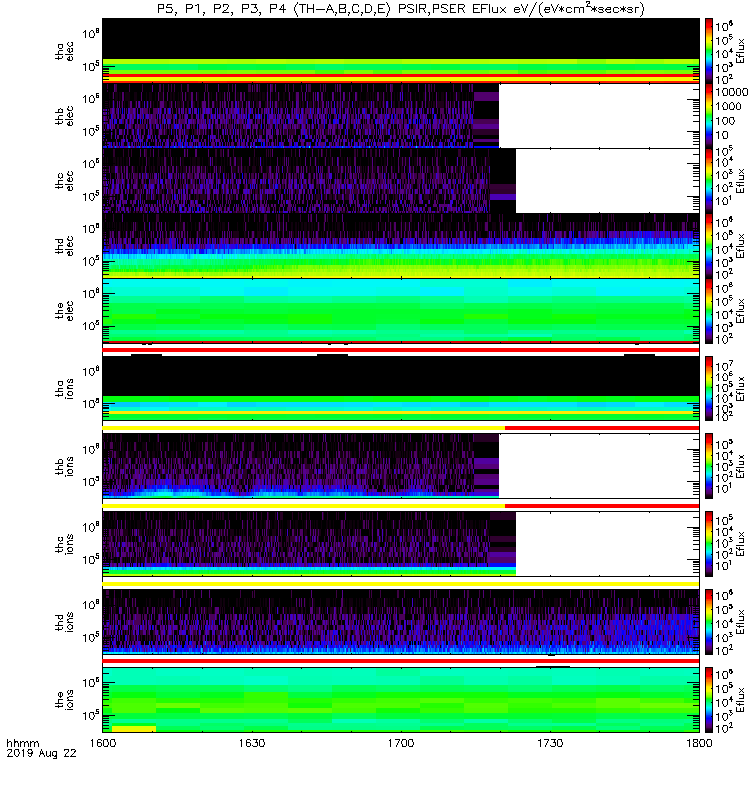The width and height of the screenshot is (750, 800).
Task: Click inside the thd elec spectrogram
Action: pyautogui.click(x=401, y=245)
